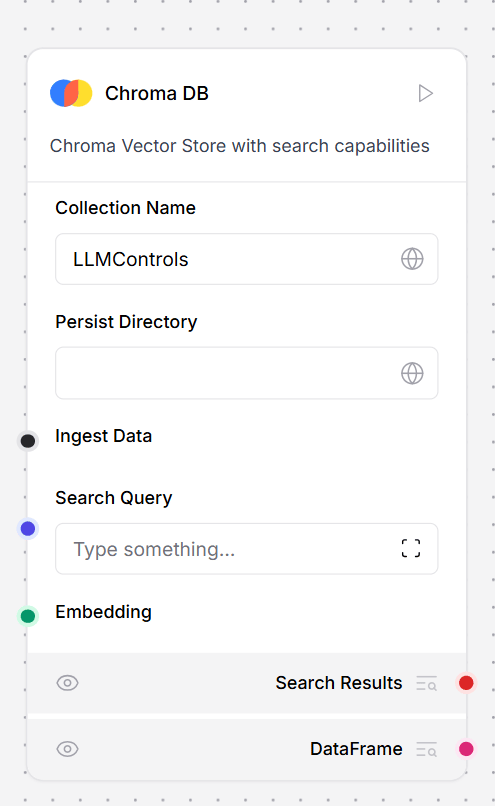This screenshot has height=806, width=495.
Task: Click the Search Query blue input handle
Action: pyautogui.click(x=28, y=528)
